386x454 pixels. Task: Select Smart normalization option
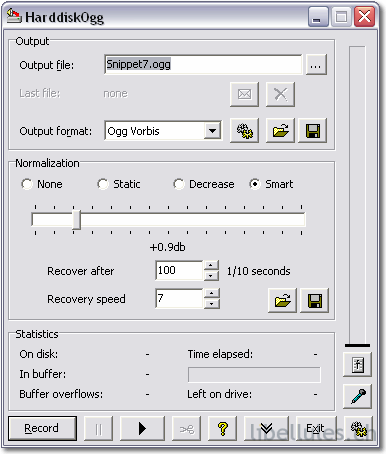pos(271,184)
